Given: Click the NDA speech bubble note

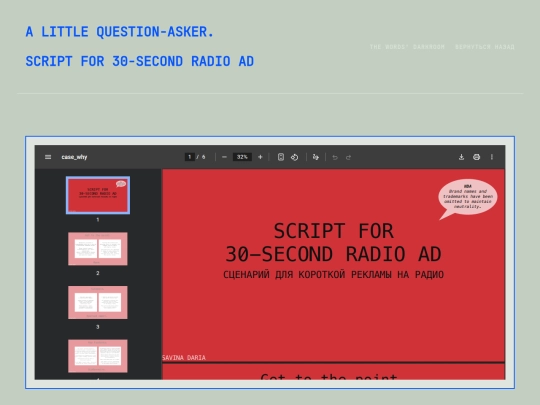Looking at the screenshot, I should pyautogui.click(x=467, y=198).
